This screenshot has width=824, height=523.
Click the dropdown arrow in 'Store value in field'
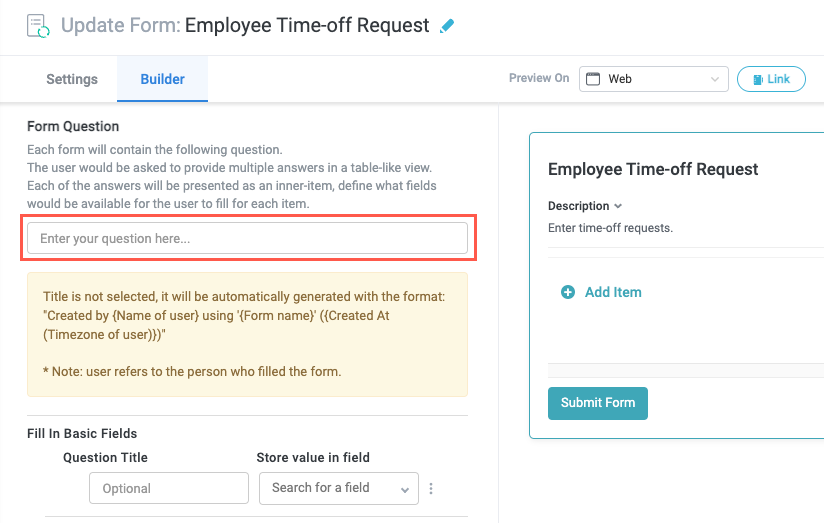[x=405, y=489]
